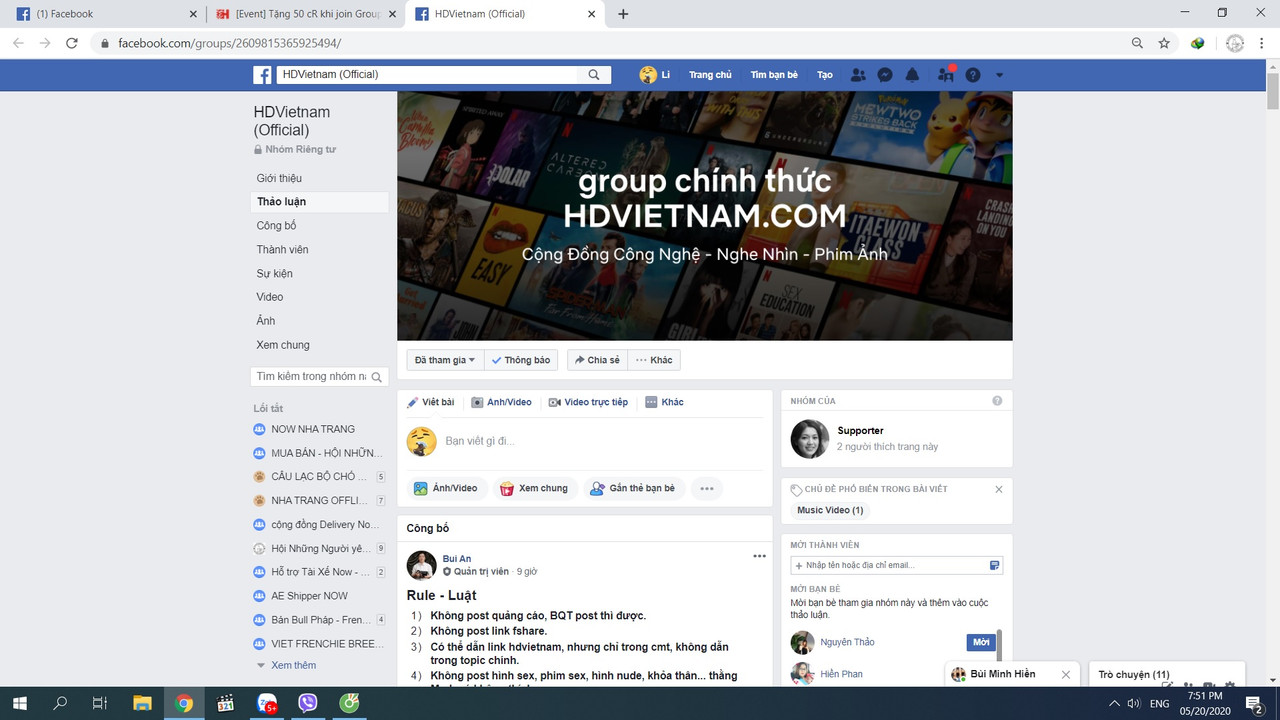
Task: Select the Ảnh/Video composer tab
Action: pyautogui.click(x=502, y=402)
